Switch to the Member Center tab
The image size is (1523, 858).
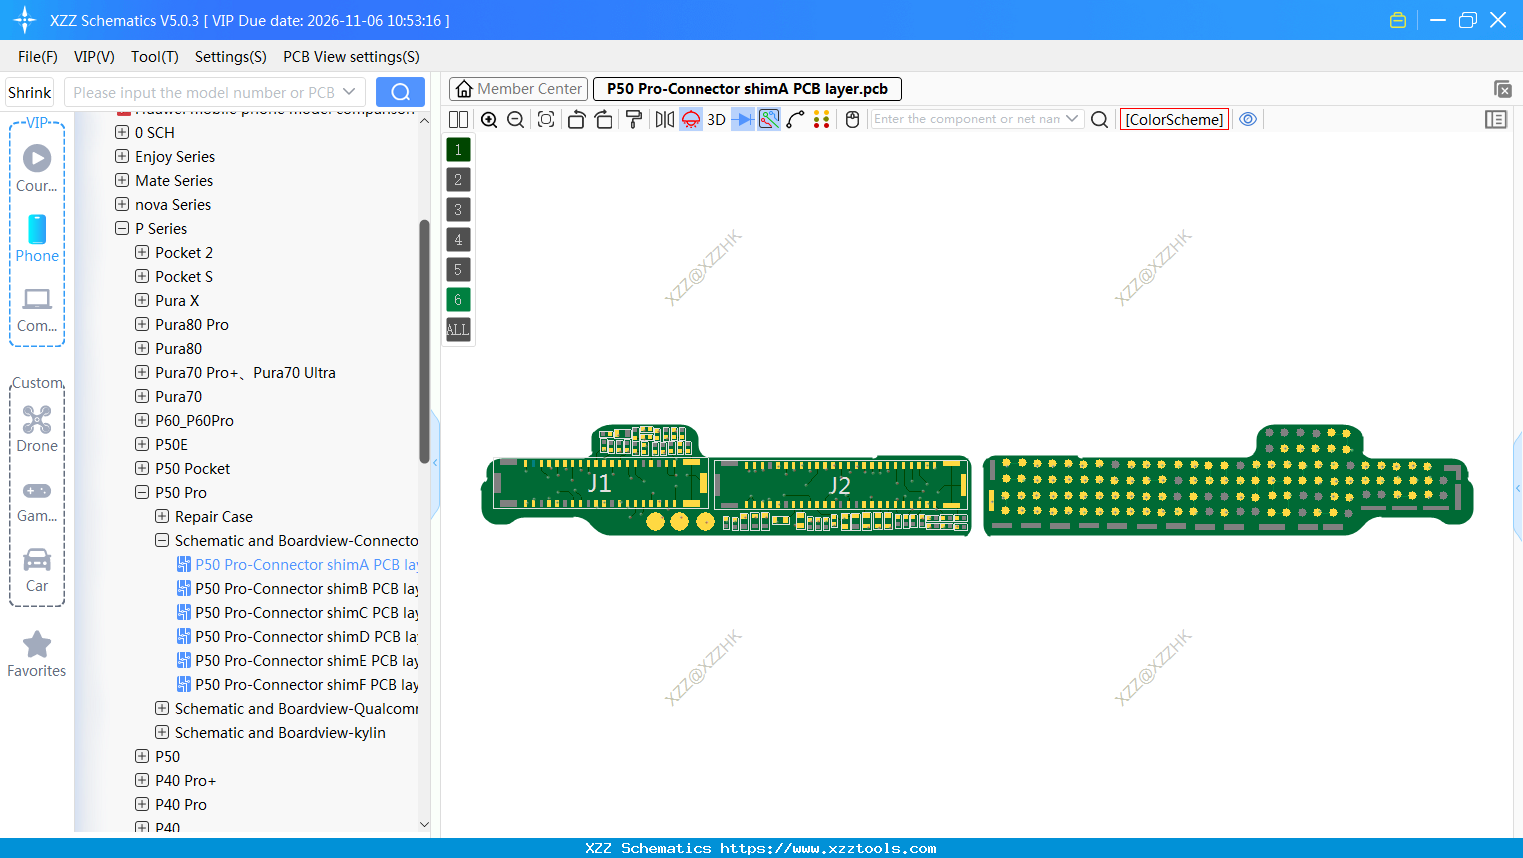518,88
